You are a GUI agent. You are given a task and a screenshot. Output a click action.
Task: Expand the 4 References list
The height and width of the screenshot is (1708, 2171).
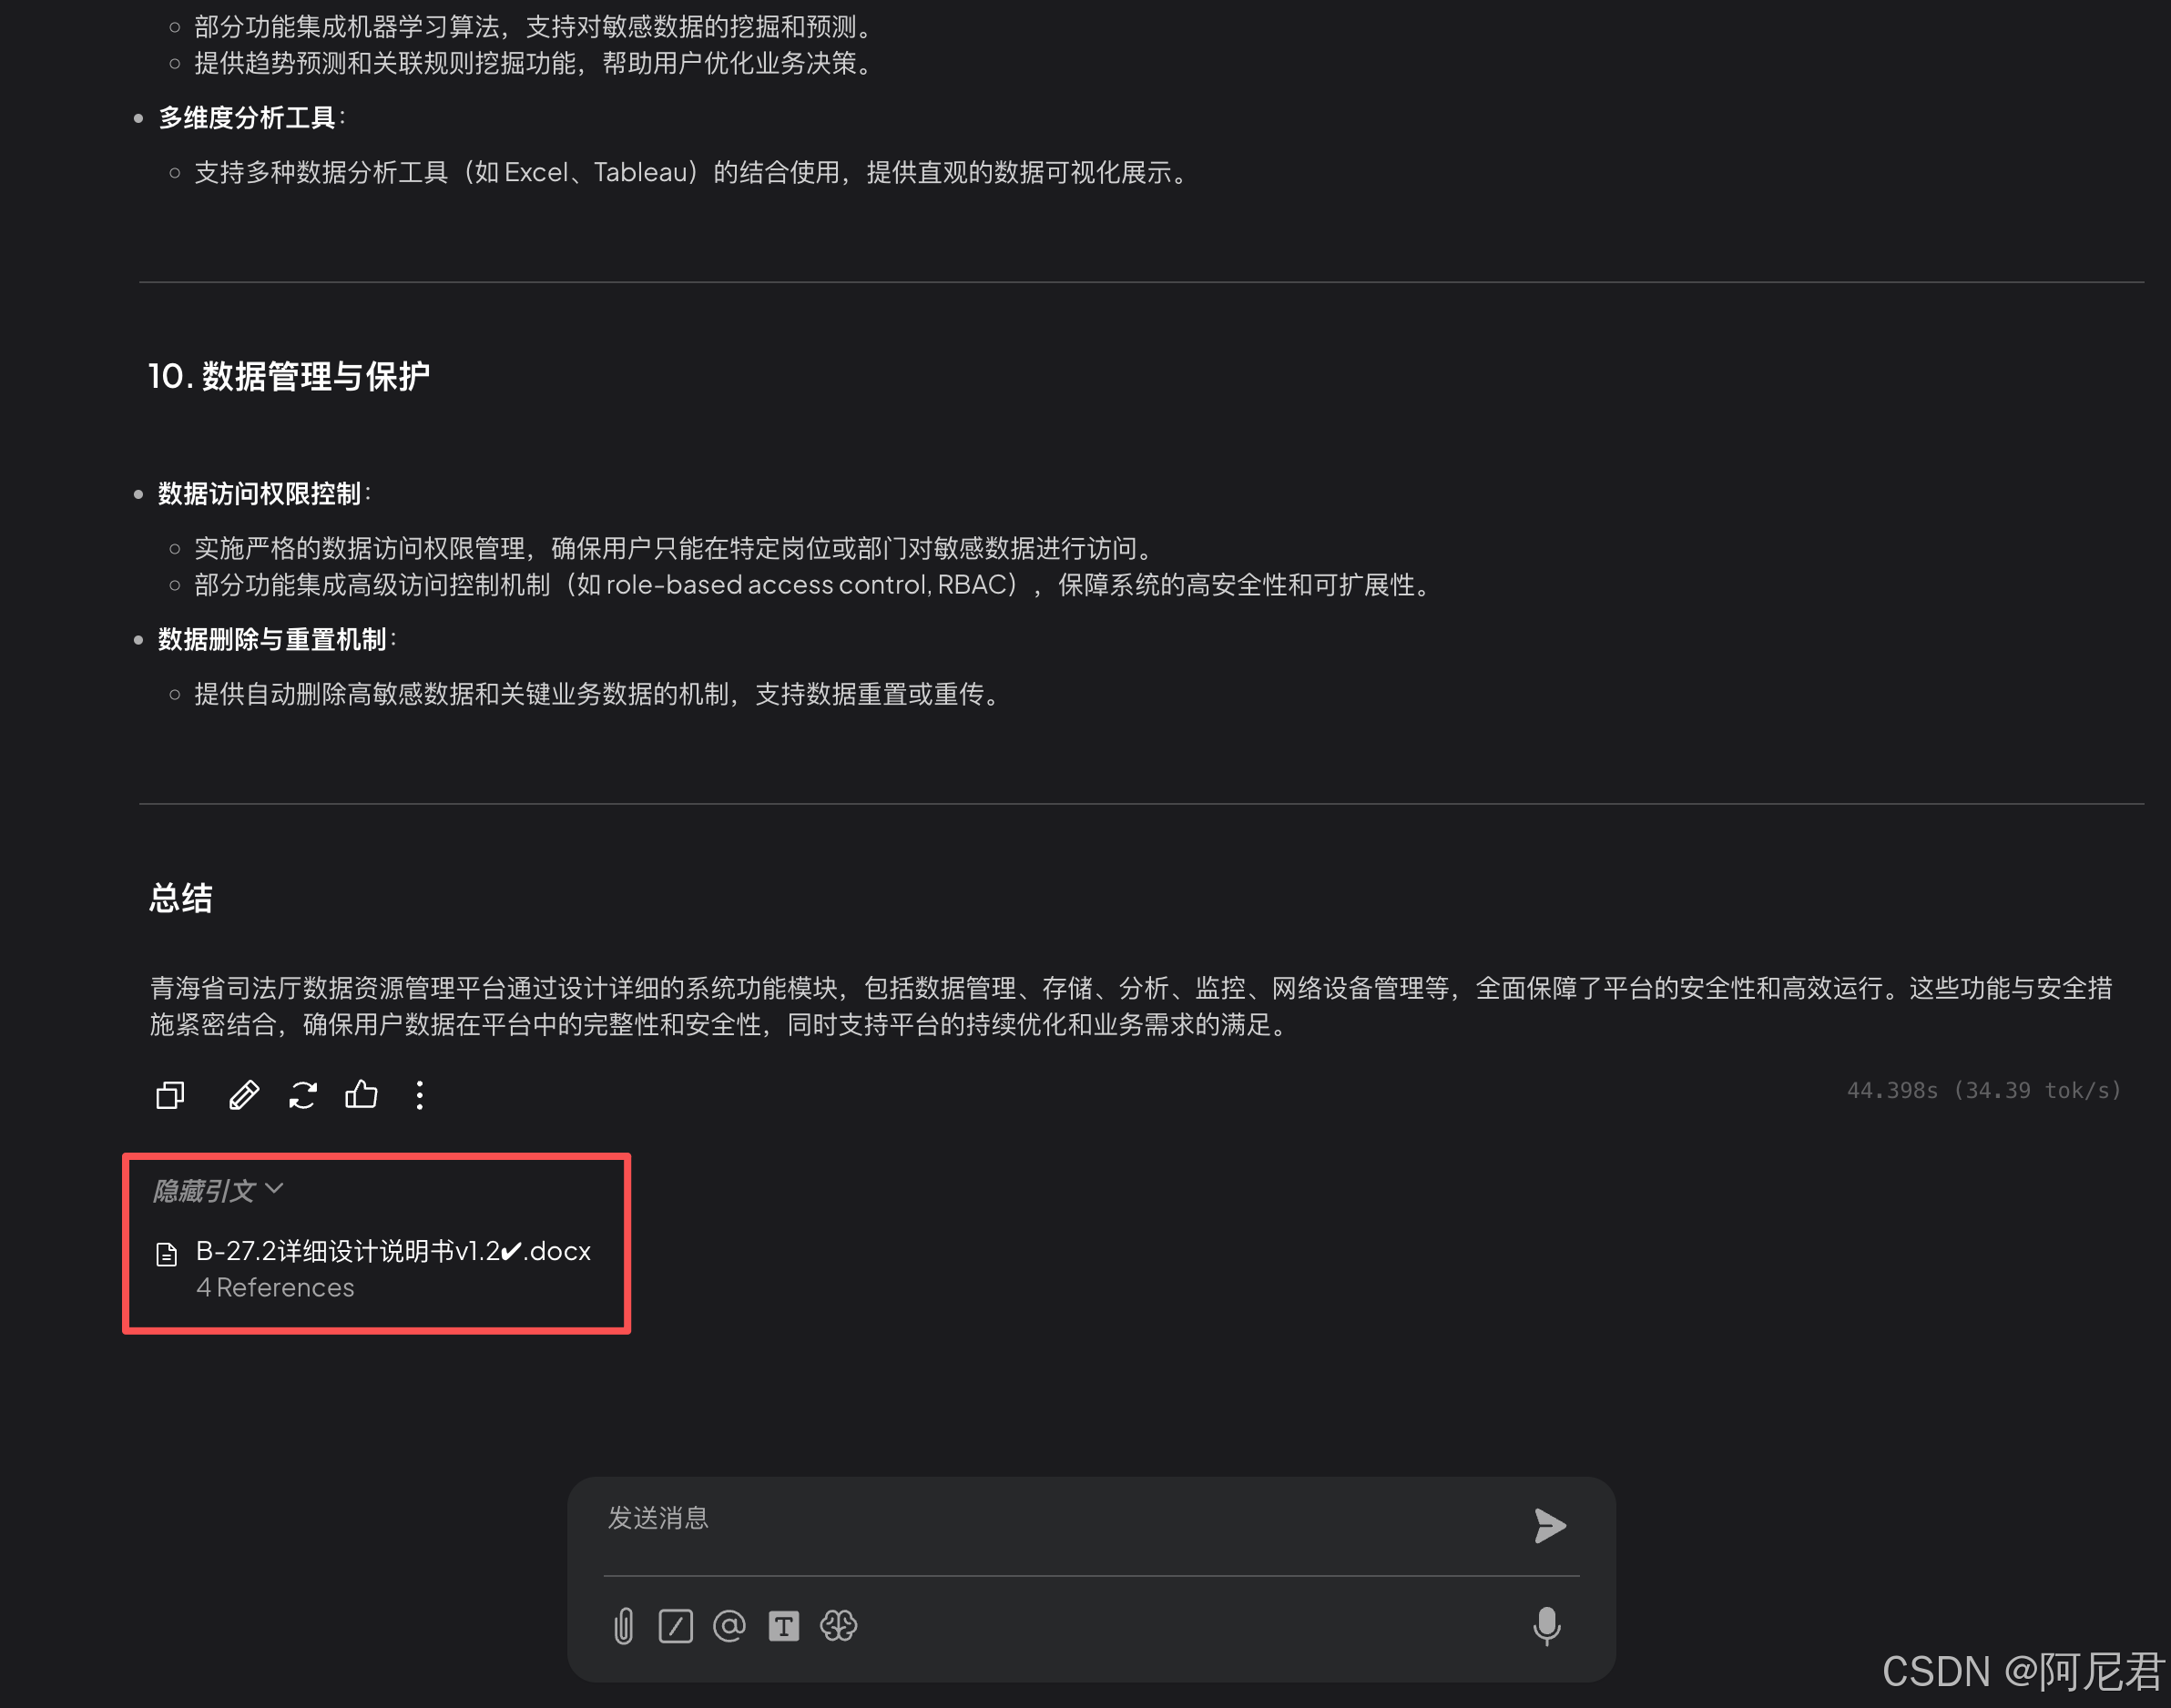(276, 1288)
